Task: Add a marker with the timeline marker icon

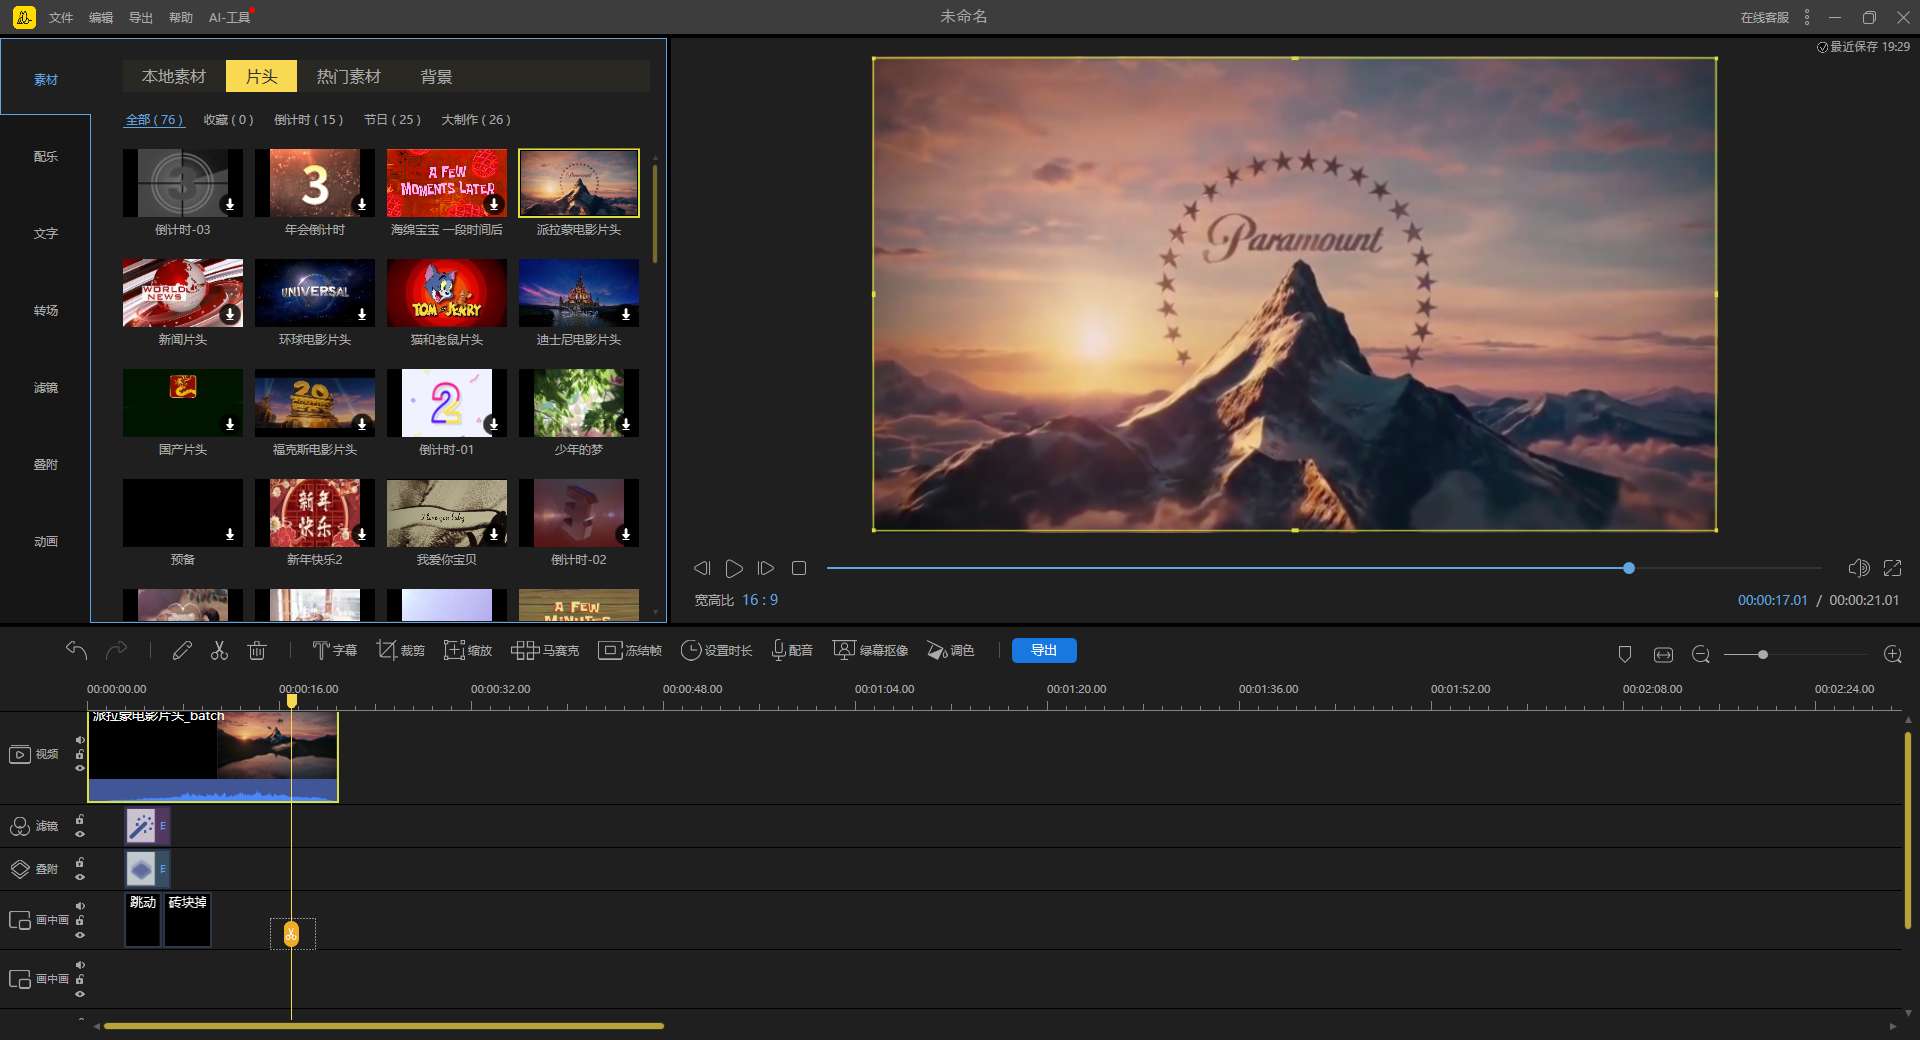Action: [x=1625, y=654]
